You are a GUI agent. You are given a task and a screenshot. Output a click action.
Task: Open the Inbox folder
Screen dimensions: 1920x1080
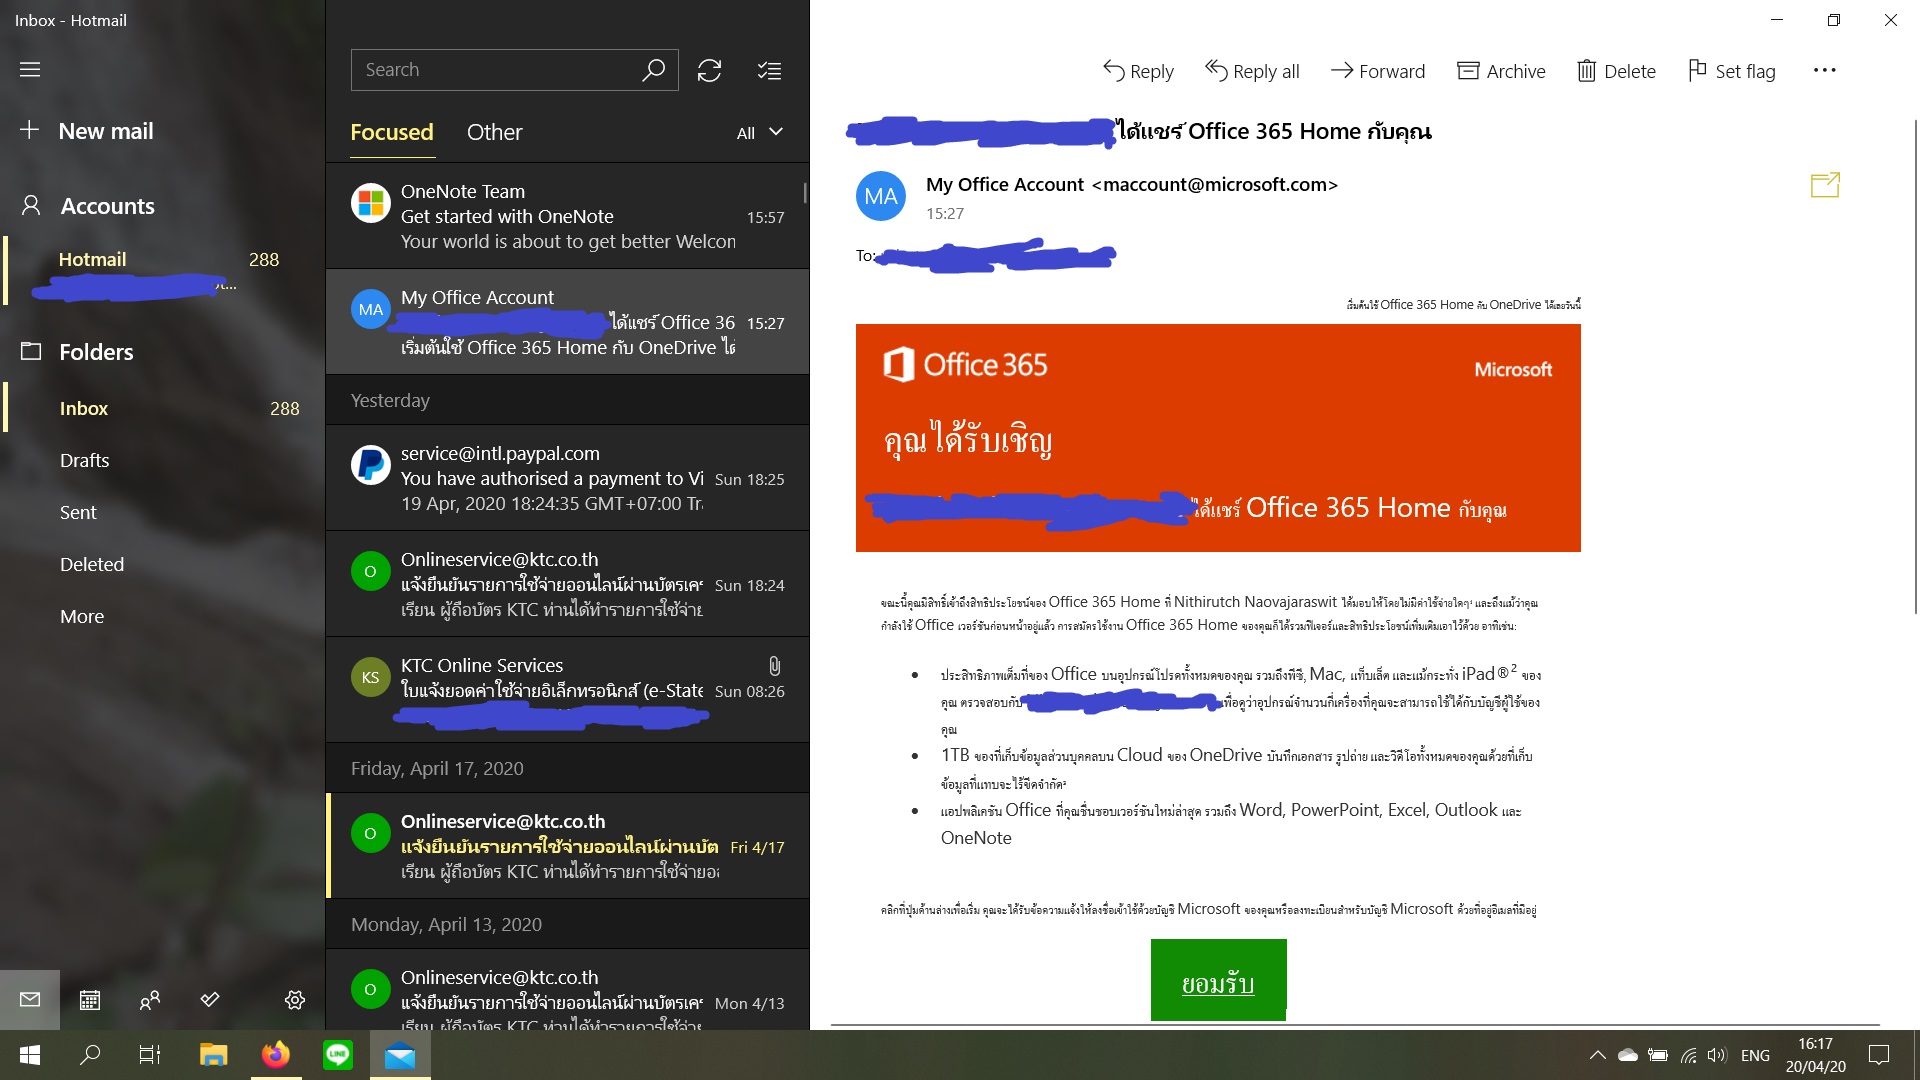coord(164,408)
